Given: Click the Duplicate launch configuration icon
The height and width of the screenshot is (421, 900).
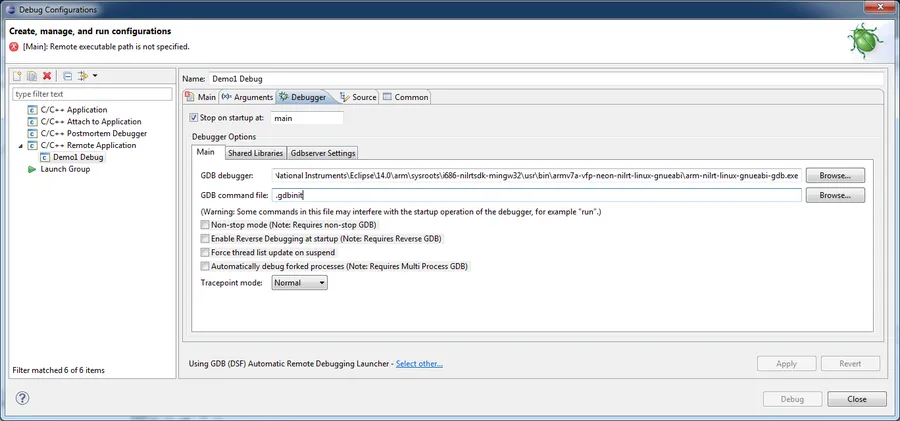Looking at the screenshot, I should pyautogui.click(x=32, y=76).
